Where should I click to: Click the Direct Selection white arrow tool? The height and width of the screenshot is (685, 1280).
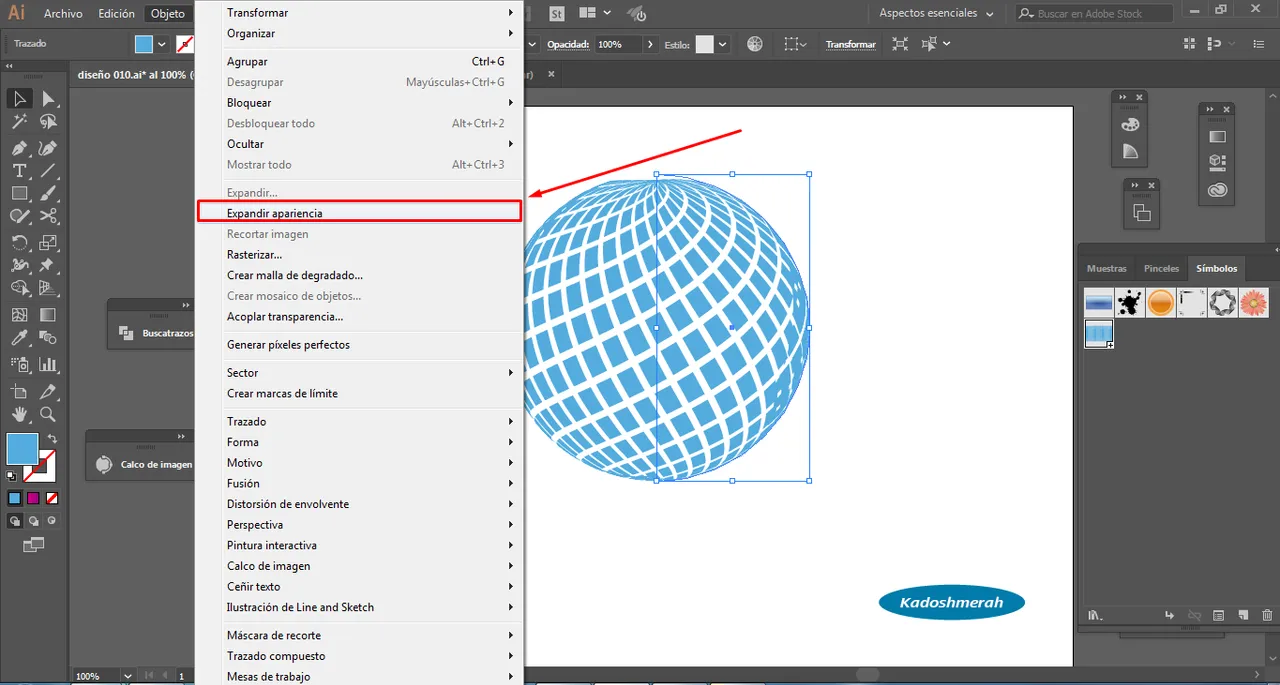point(48,98)
